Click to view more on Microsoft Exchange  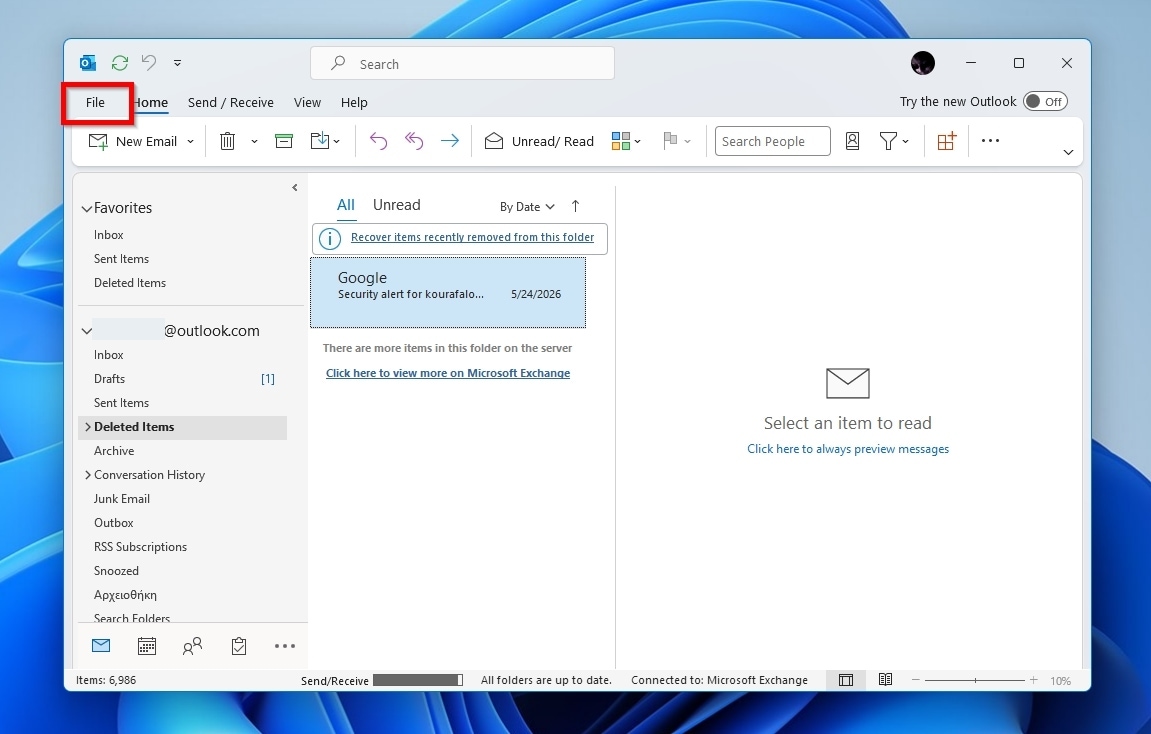[448, 373]
